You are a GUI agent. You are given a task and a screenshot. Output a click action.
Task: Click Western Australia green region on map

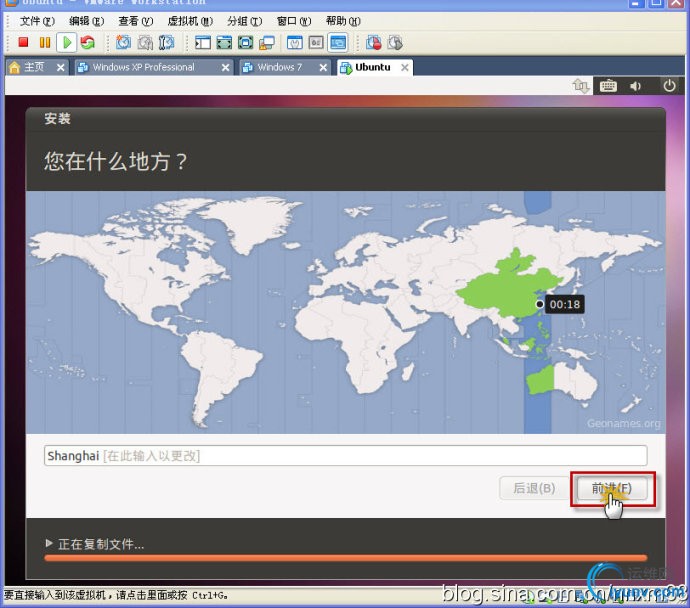click(540, 381)
